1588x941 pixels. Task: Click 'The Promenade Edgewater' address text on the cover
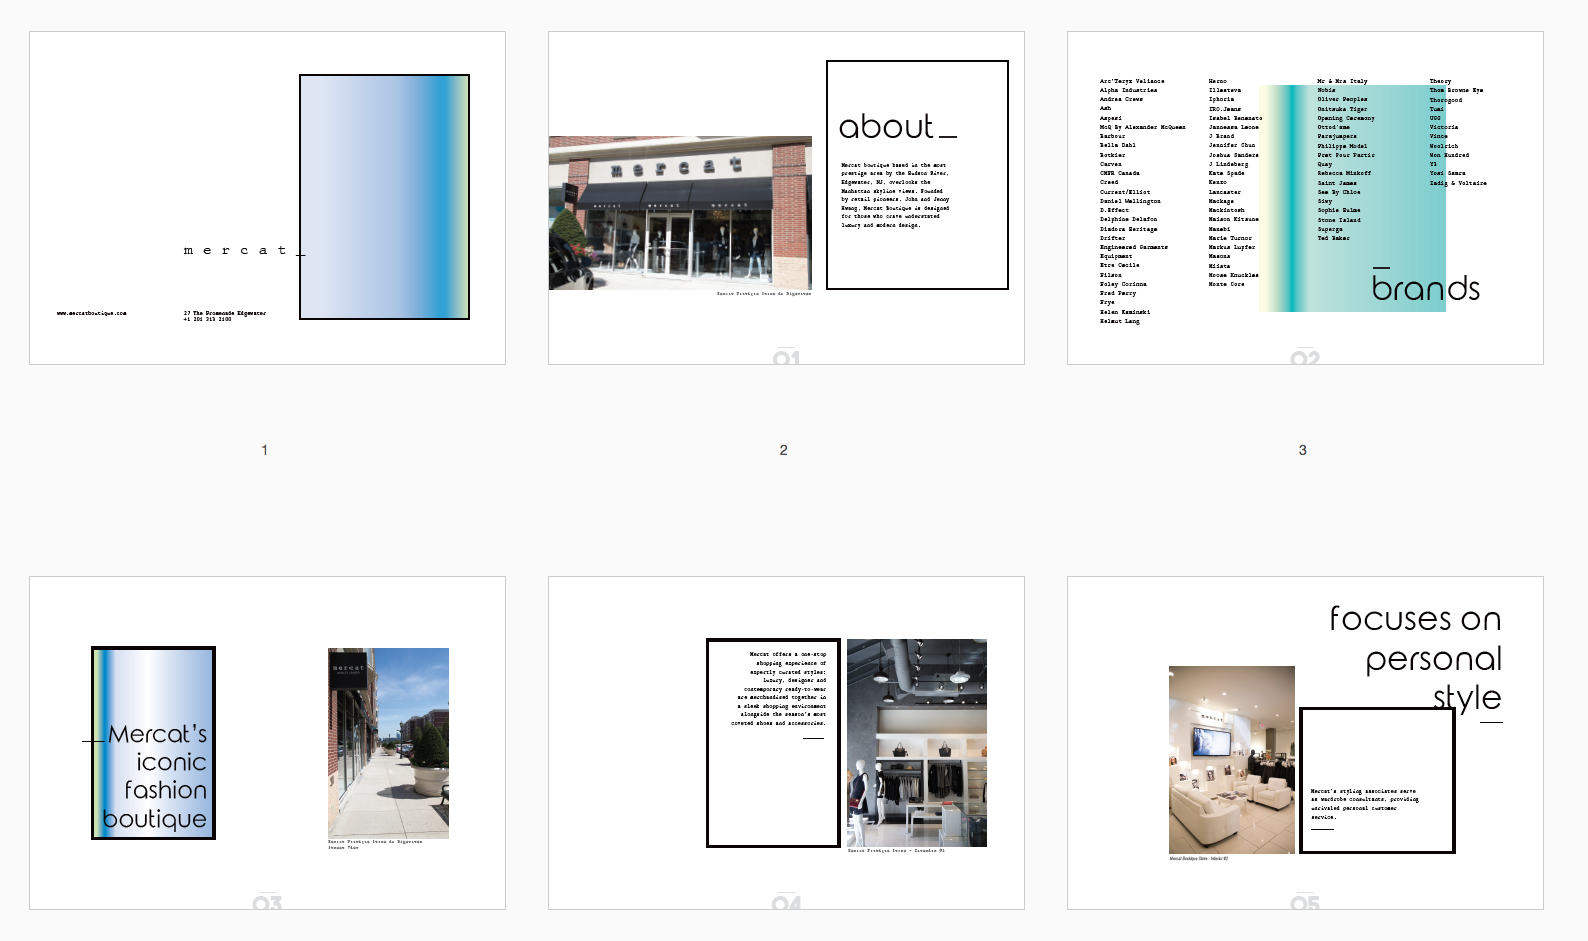click(x=228, y=313)
